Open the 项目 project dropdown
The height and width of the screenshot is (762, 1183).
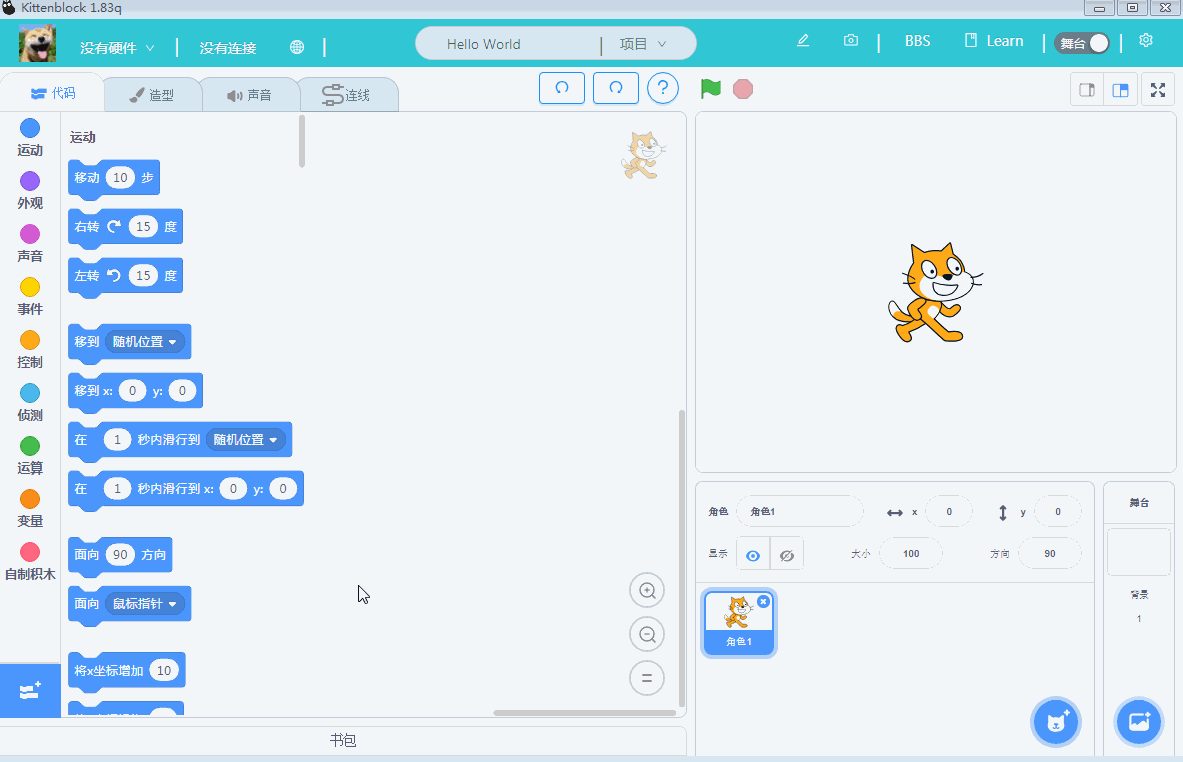point(644,44)
